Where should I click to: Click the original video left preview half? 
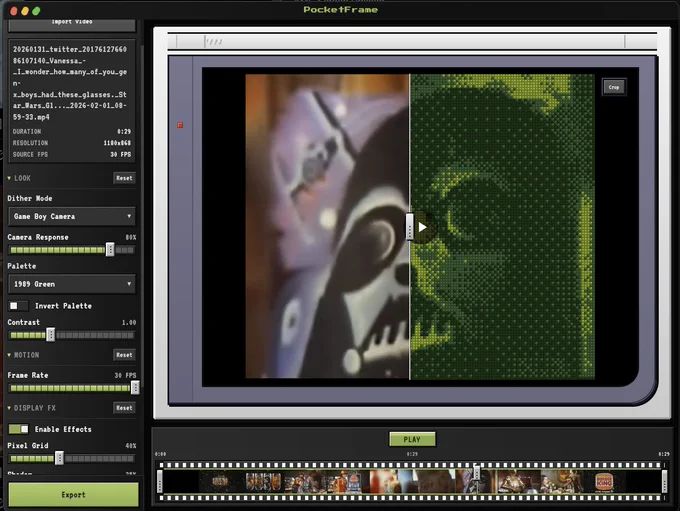[327, 226]
